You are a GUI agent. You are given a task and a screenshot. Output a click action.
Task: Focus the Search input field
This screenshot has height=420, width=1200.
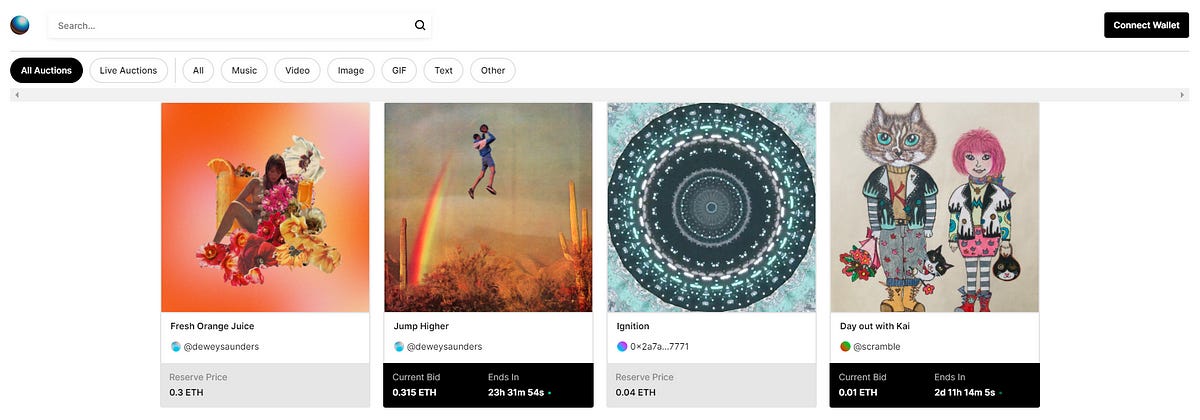230,26
